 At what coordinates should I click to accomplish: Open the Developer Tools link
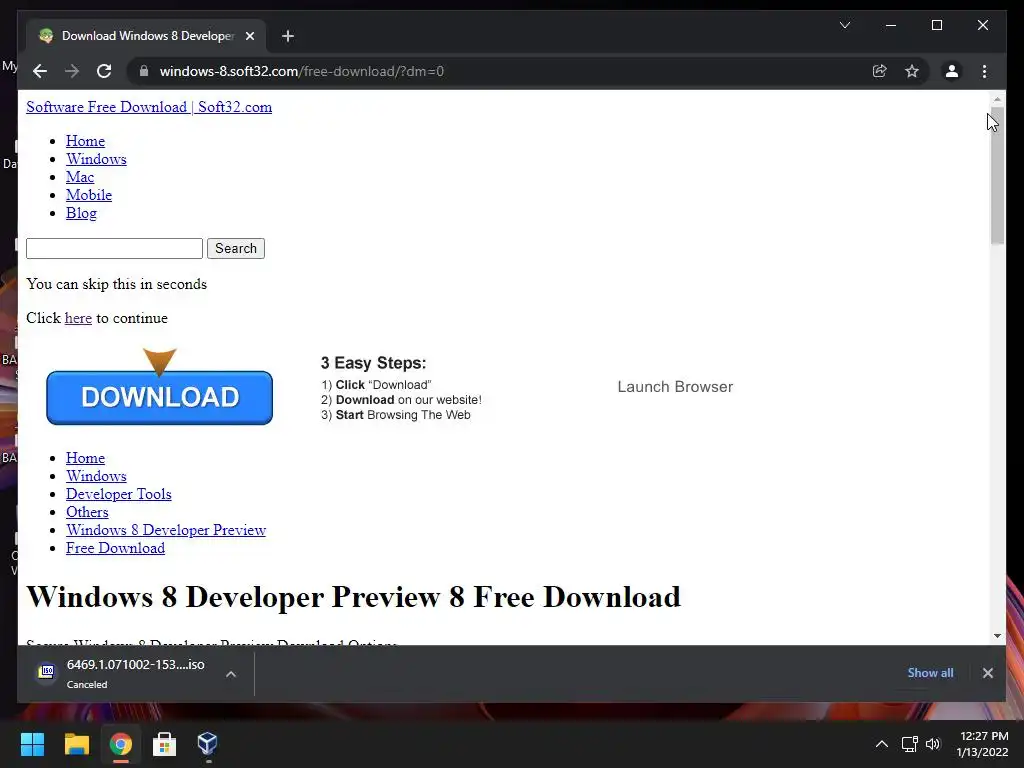[119, 494]
